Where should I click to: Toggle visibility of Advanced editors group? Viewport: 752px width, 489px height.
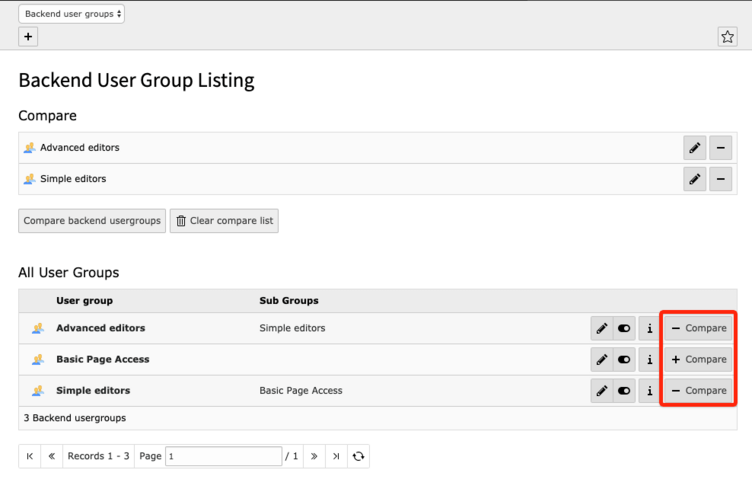pos(624,328)
